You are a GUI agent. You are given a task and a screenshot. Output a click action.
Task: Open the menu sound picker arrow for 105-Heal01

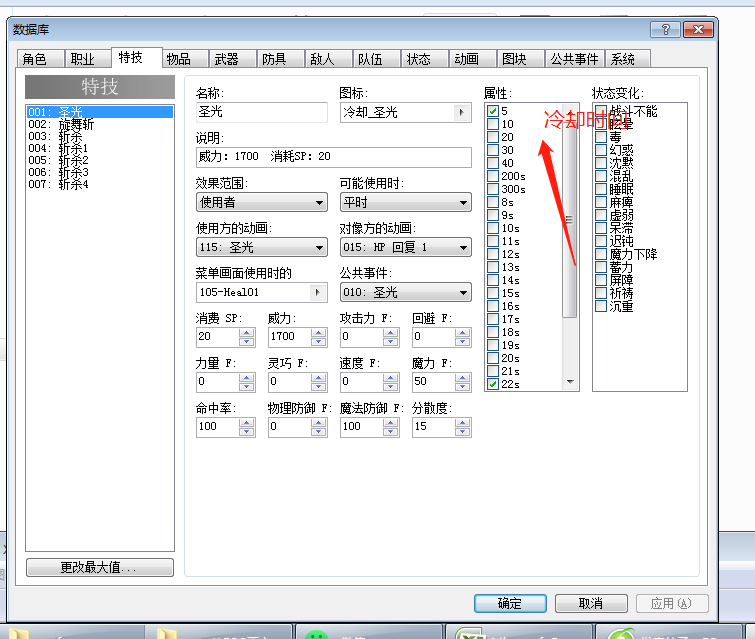(x=317, y=292)
